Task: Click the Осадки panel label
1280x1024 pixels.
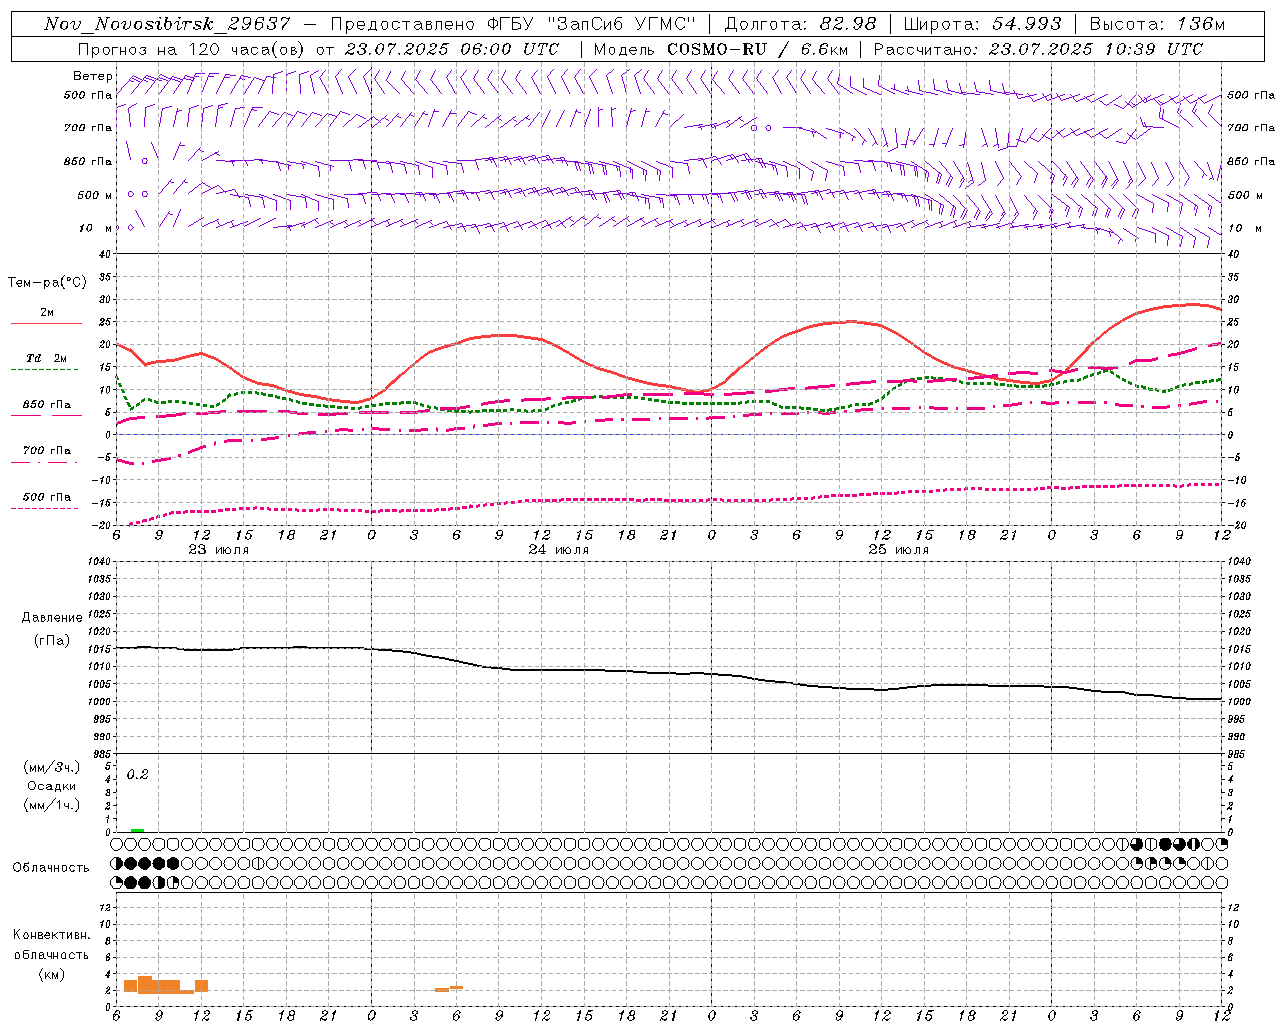Action: click(x=51, y=786)
